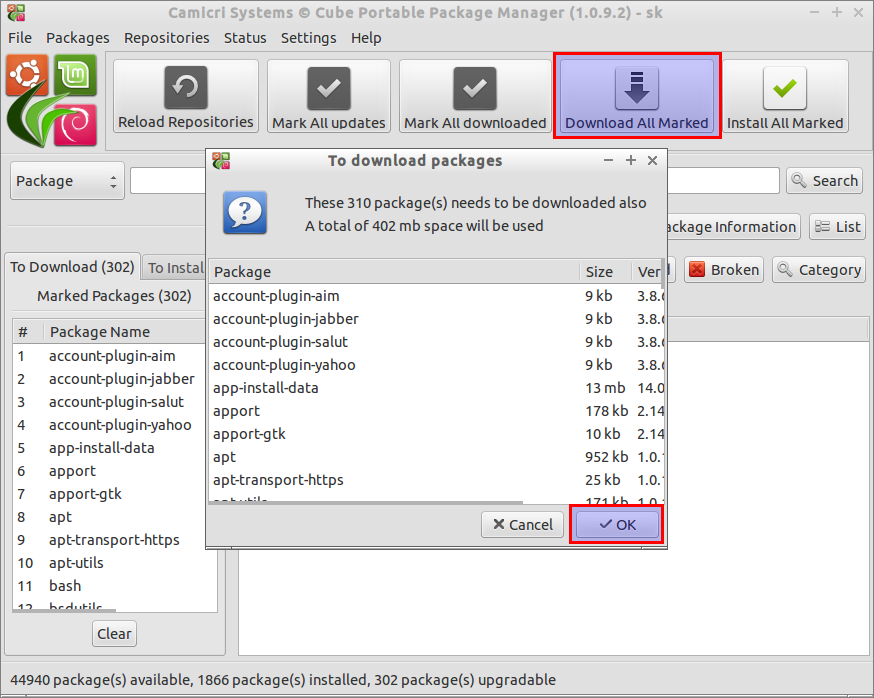Image resolution: width=874 pixels, height=698 pixels.
Task: Open the Category filter button
Action: [x=818, y=269]
